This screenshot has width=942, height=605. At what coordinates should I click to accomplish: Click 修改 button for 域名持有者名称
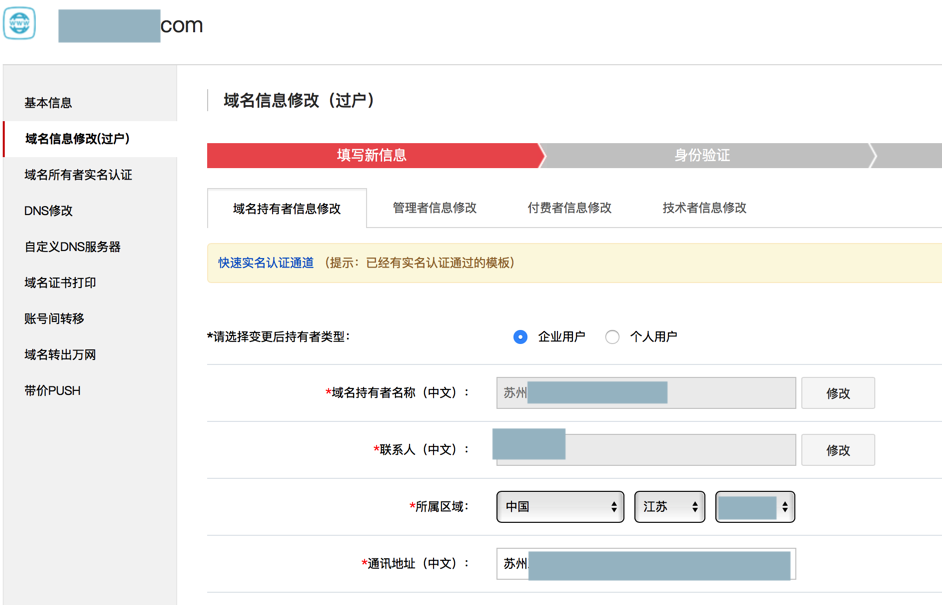(x=837, y=393)
